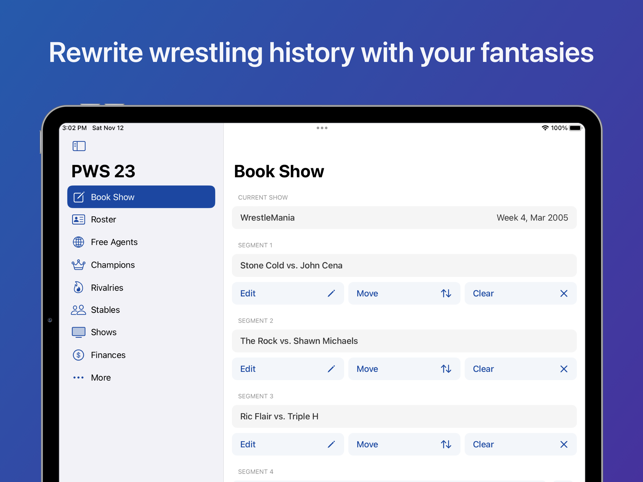The width and height of the screenshot is (643, 482).
Task: Click the Wi-Fi status icon
Action: pyautogui.click(x=545, y=128)
